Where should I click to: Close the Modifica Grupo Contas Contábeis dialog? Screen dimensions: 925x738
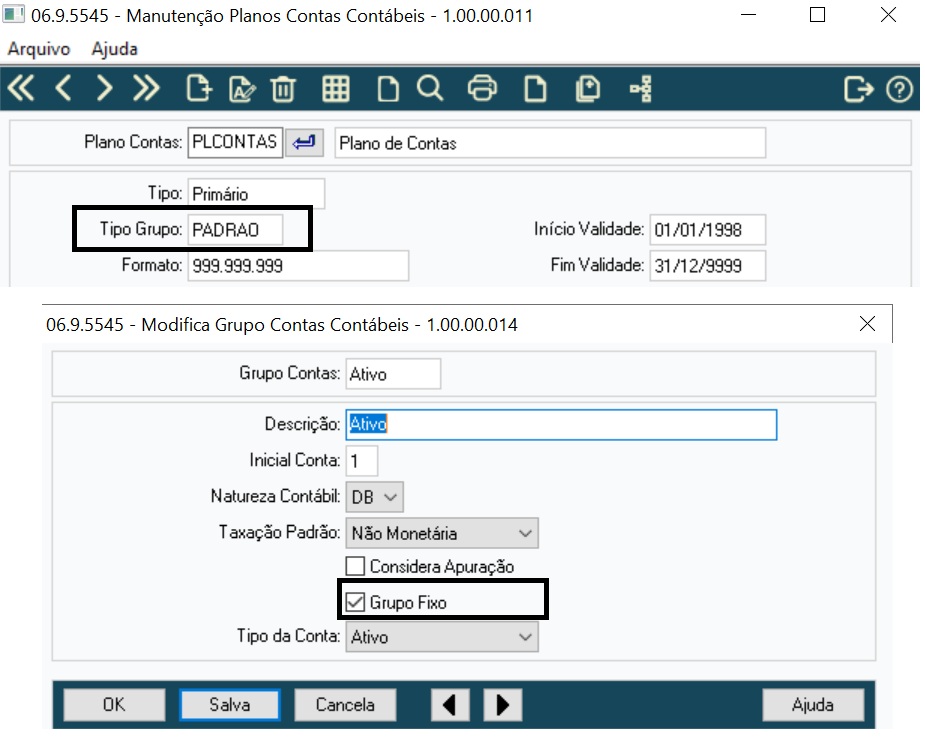(867, 323)
